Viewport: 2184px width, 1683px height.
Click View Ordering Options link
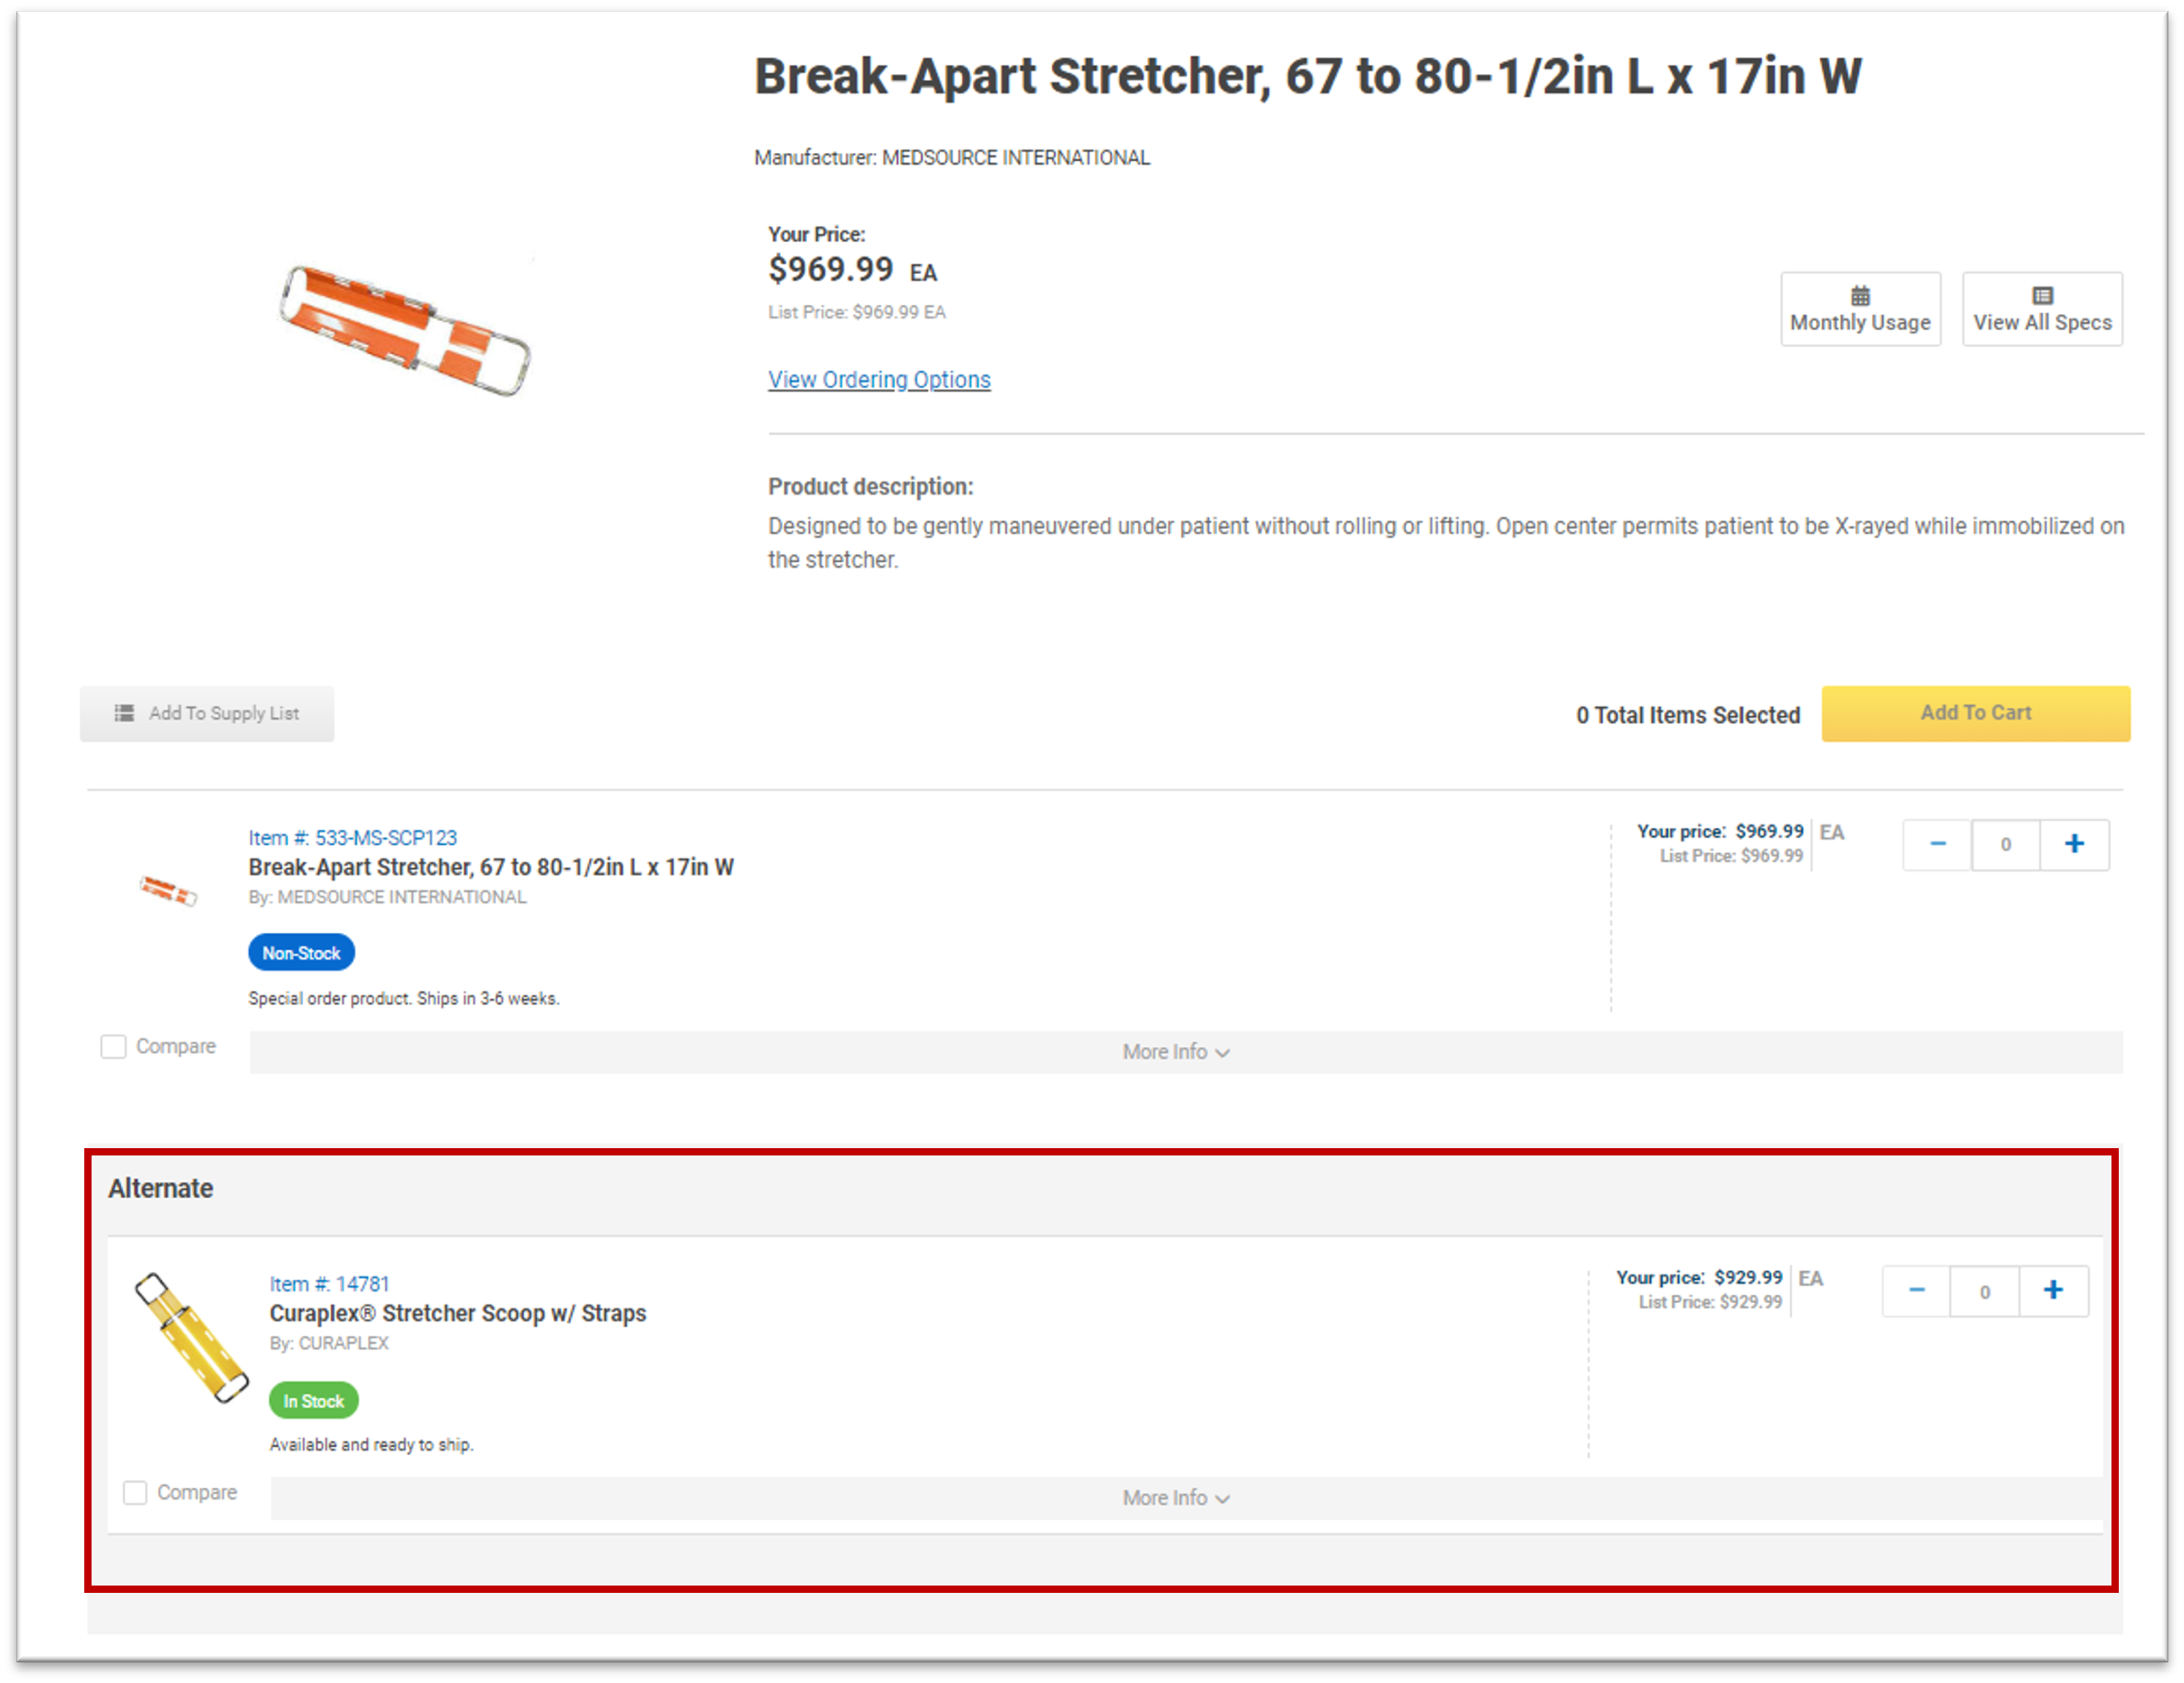click(879, 380)
